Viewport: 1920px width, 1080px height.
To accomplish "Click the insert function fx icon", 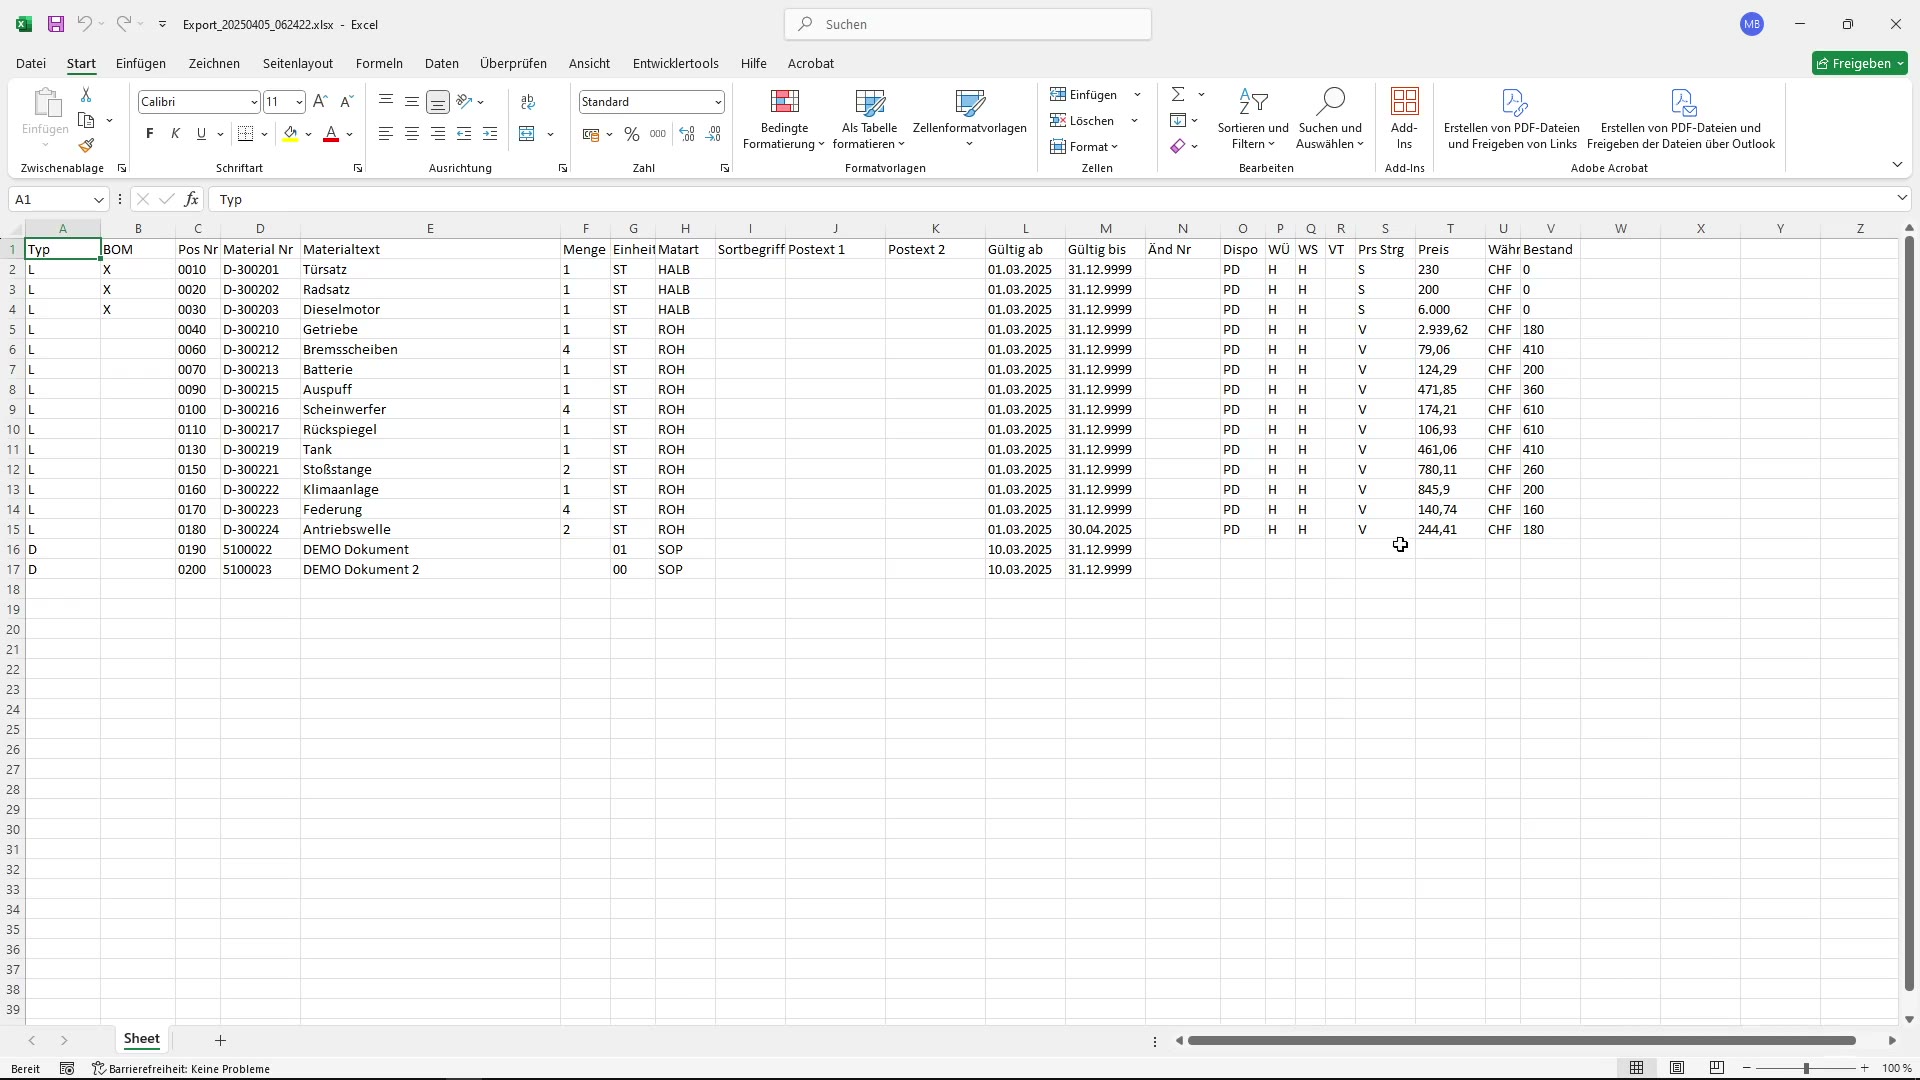I will click(x=192, y=199).
